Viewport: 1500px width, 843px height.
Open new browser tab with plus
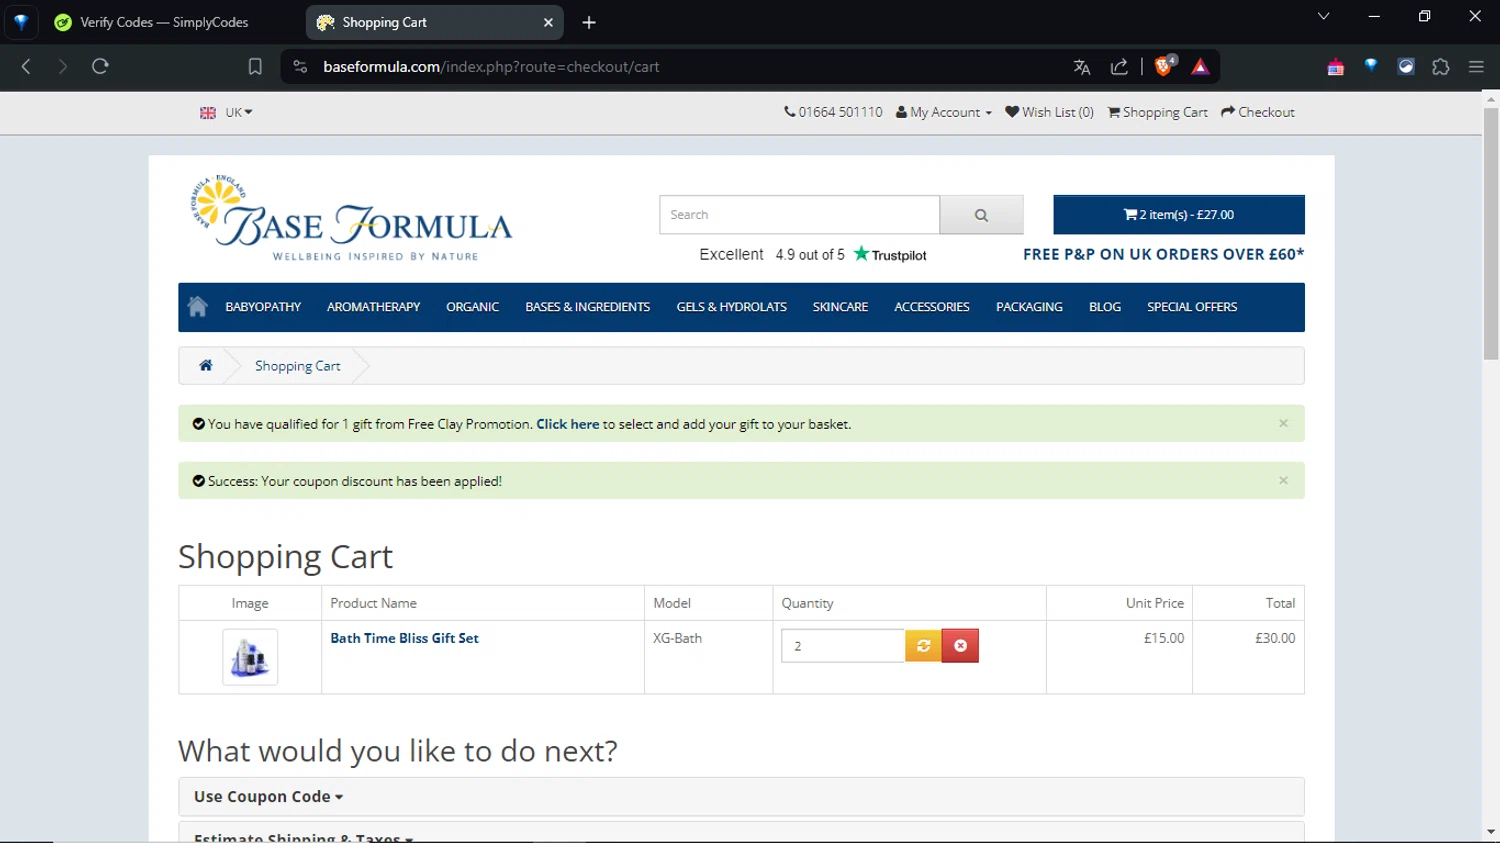(x=589, y=22)
